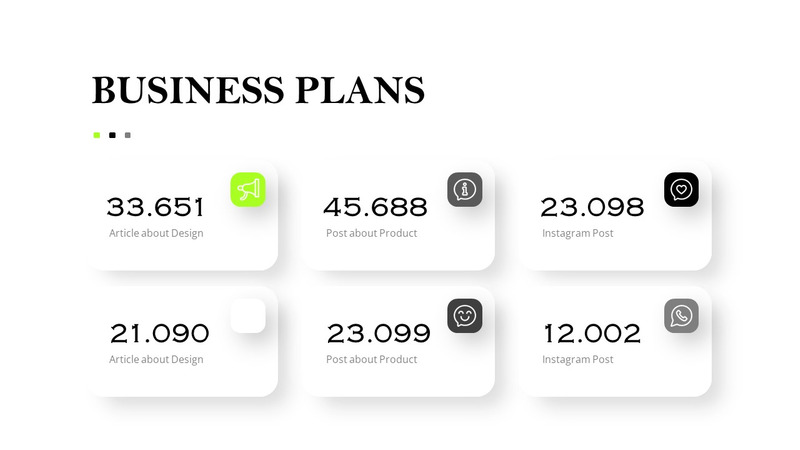Click the BUSINESS PLANS heading
Image resolution: width=800 pixels, height=450 pixels.
click(x=258, y=90)
